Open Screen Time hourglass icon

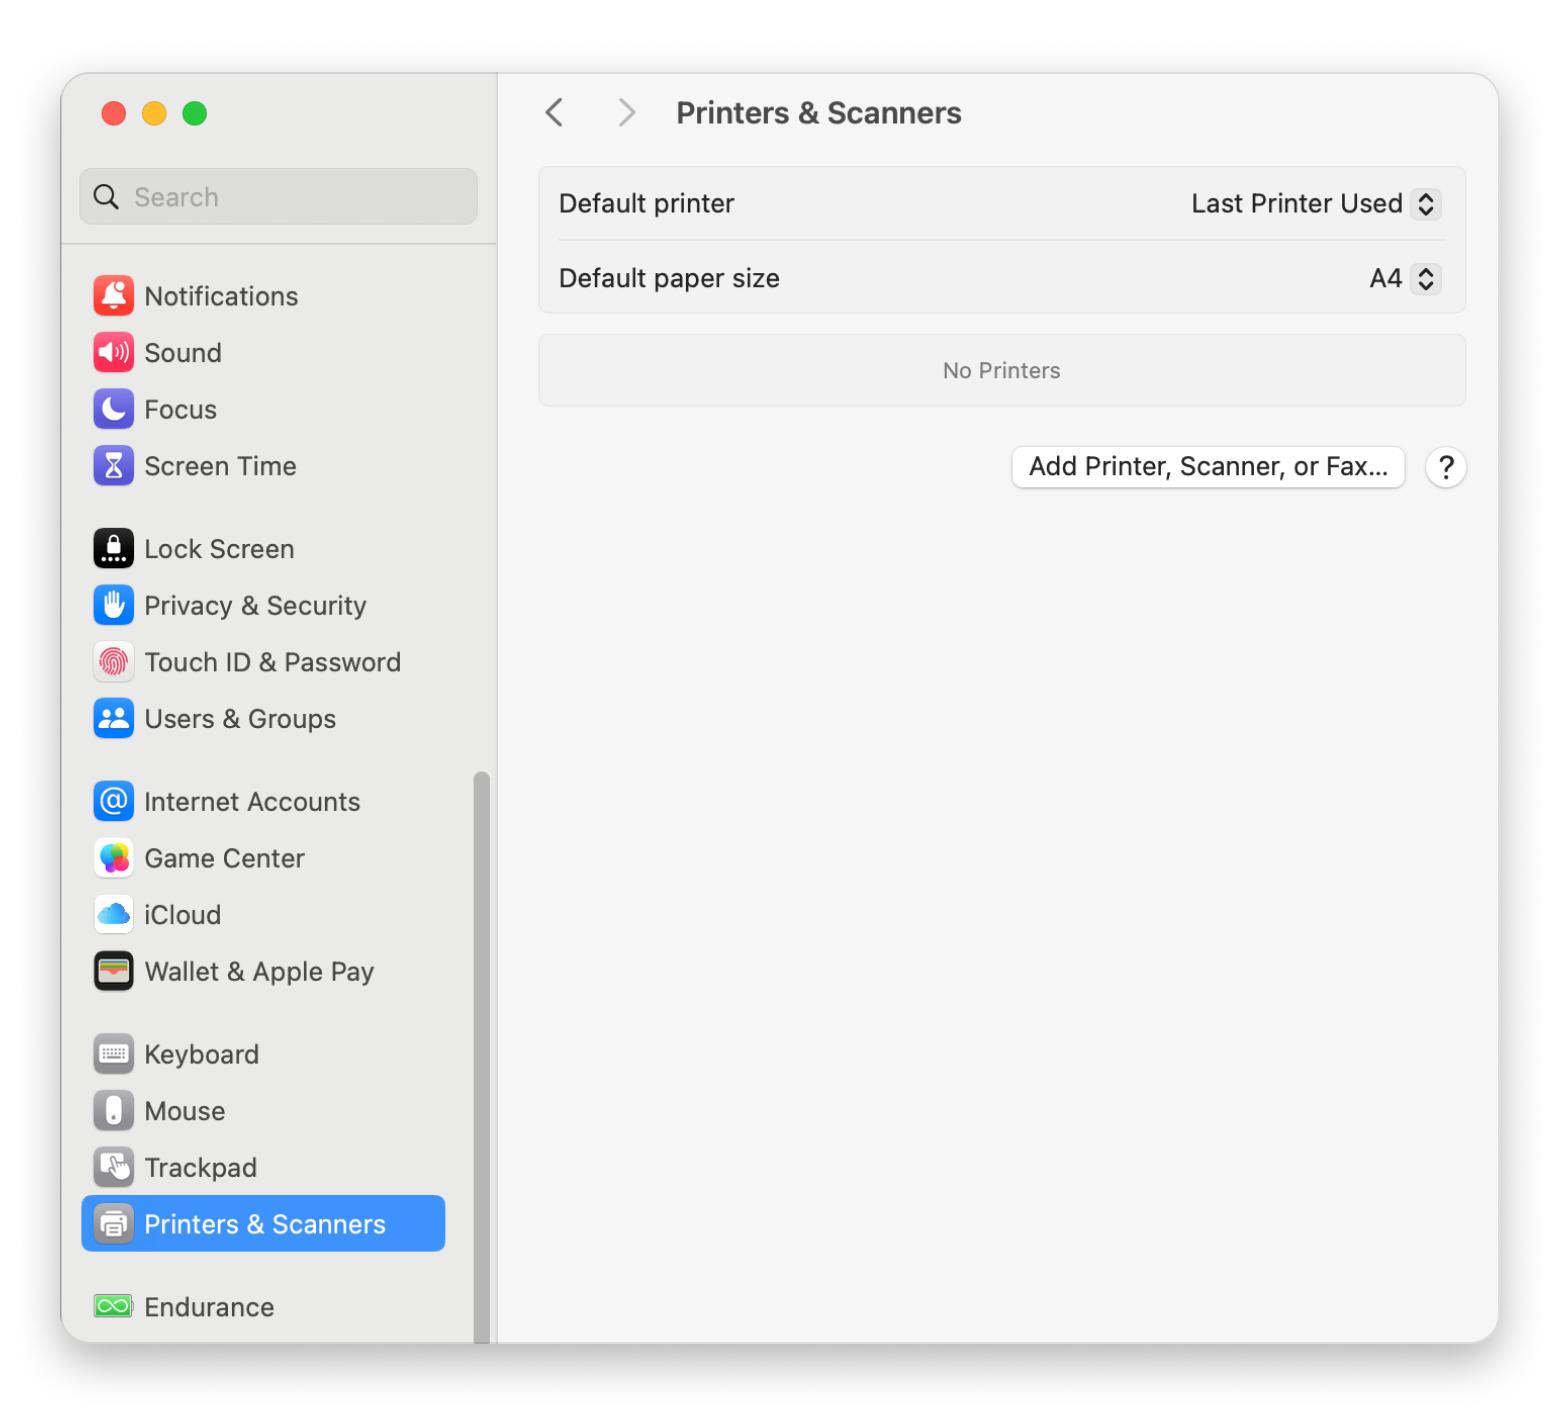coord(113,466)
